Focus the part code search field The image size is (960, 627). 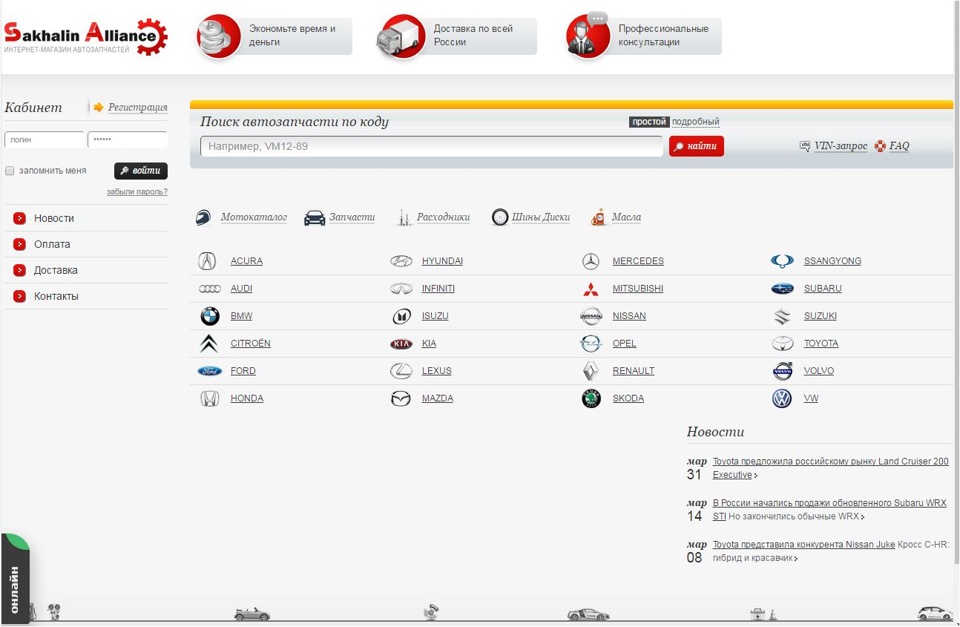click(431, 146)
